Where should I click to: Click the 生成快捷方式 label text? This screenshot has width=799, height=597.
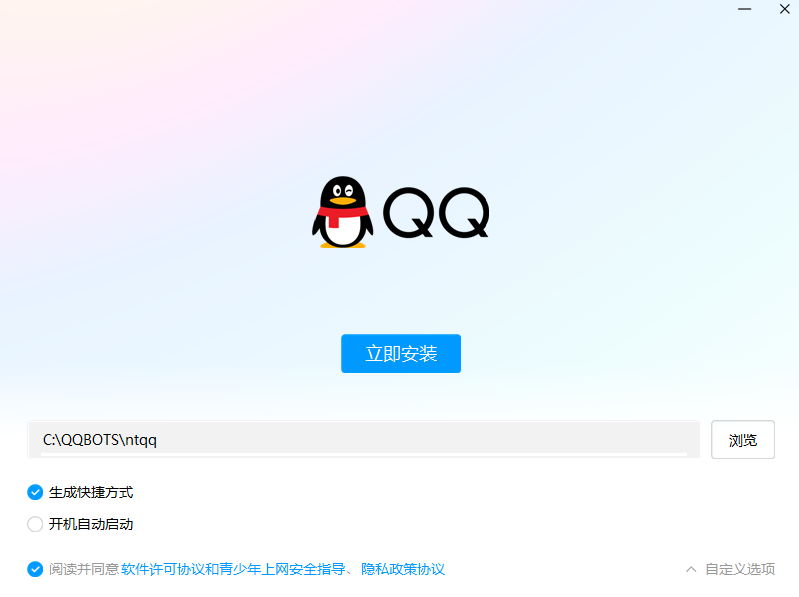pos(91,492)
